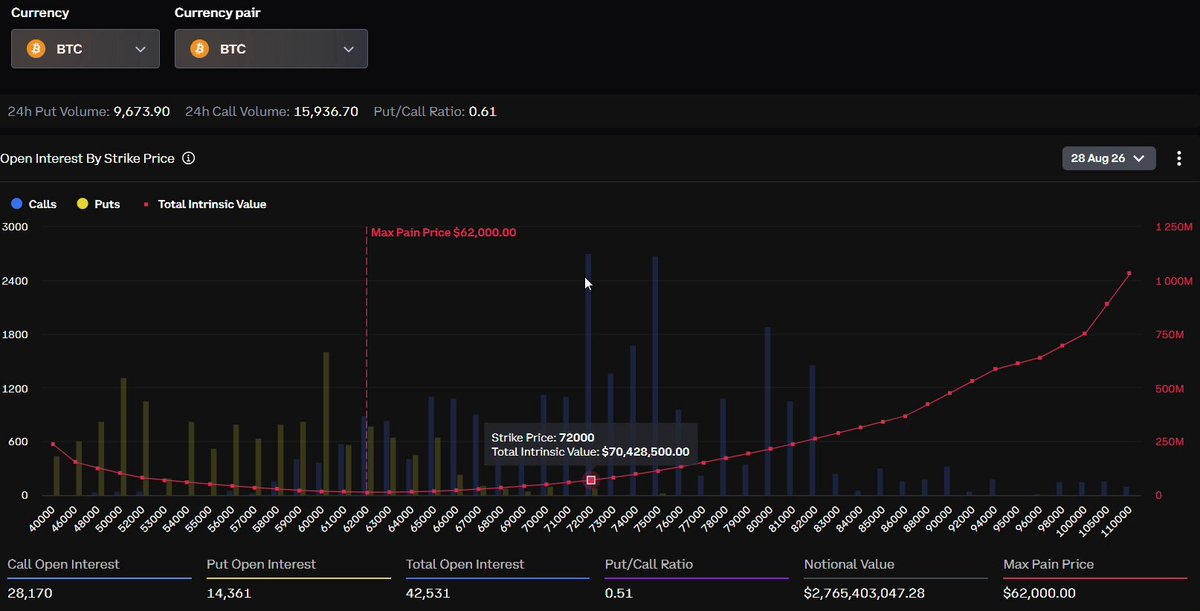Click the highlighted intrinsic value marker at 72000
The height and width of the screenshot is (611, 1200).
coord(591,480)
